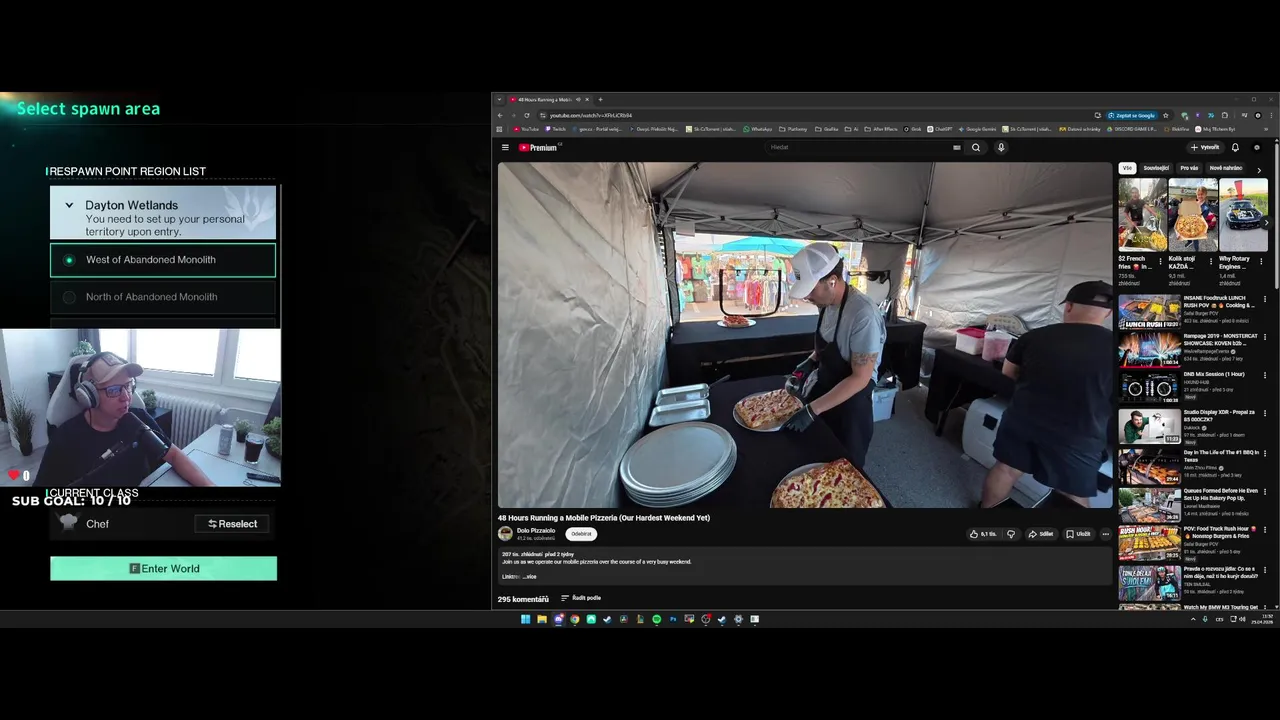Image resolution: width=1280 pixels, height=720 pixels.
Task: Select North of Abandoned Monolith spawn point
Action: [163, 297]
